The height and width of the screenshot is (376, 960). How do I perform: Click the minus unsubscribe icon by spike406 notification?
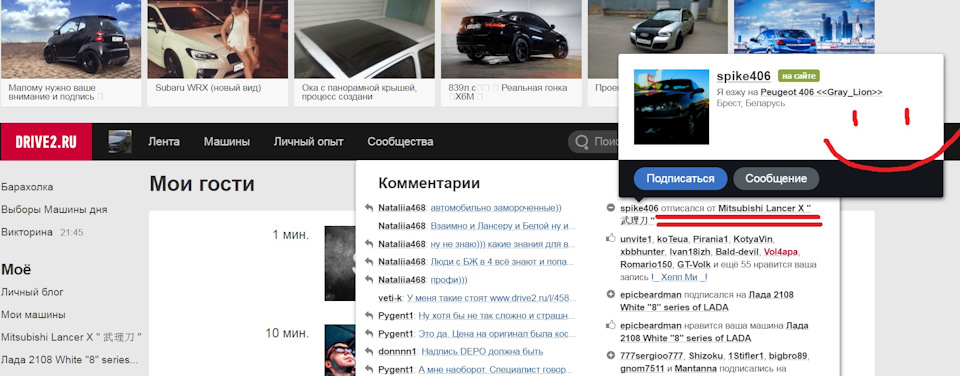[610, 208]
